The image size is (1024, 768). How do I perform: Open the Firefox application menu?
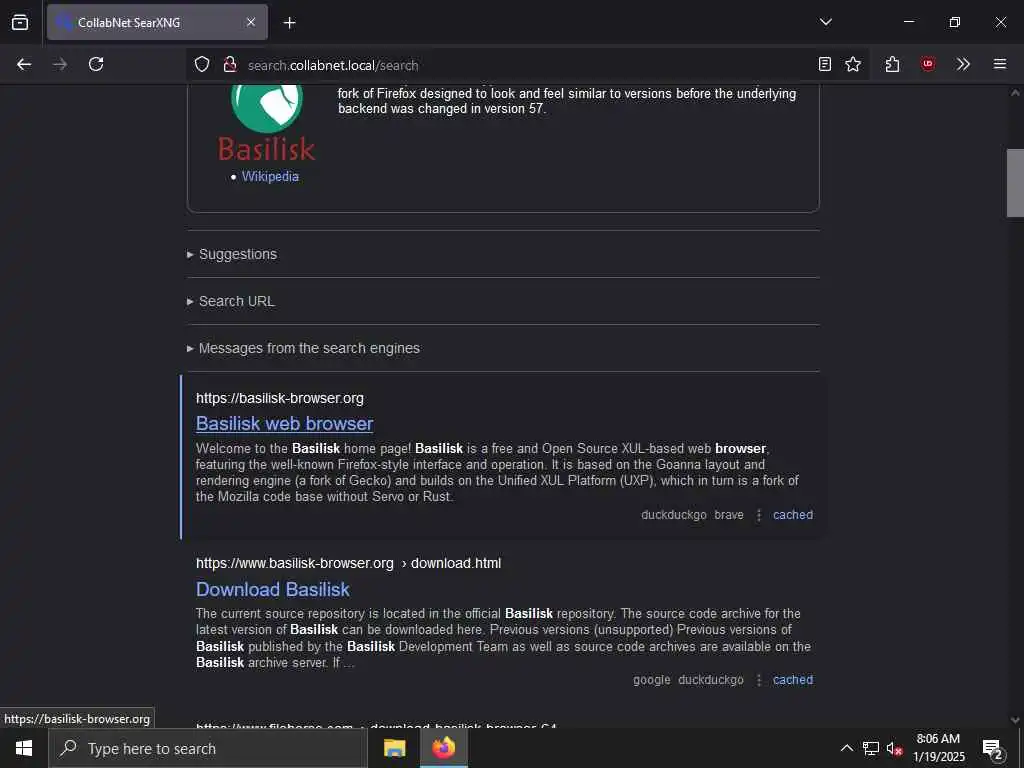[999, 64]
